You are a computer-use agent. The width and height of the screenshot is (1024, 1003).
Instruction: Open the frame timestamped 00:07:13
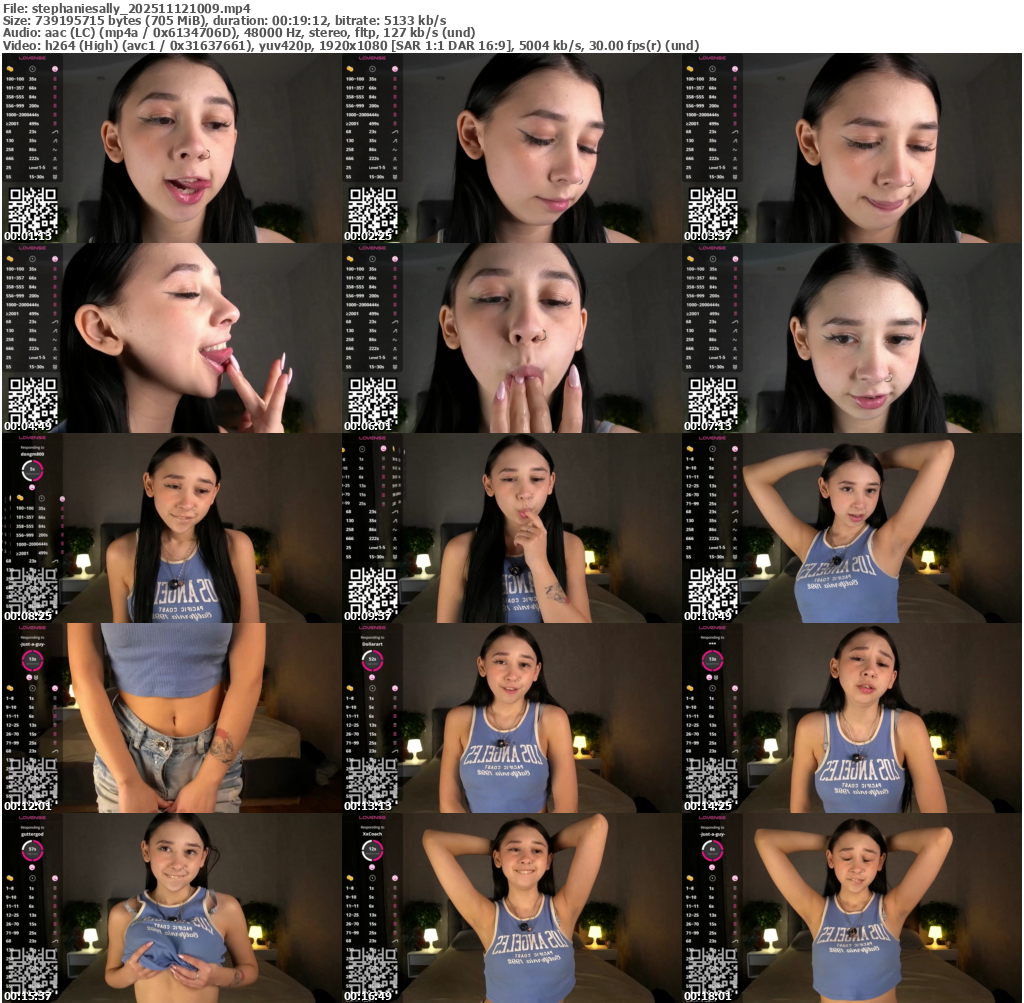[851, 338]
